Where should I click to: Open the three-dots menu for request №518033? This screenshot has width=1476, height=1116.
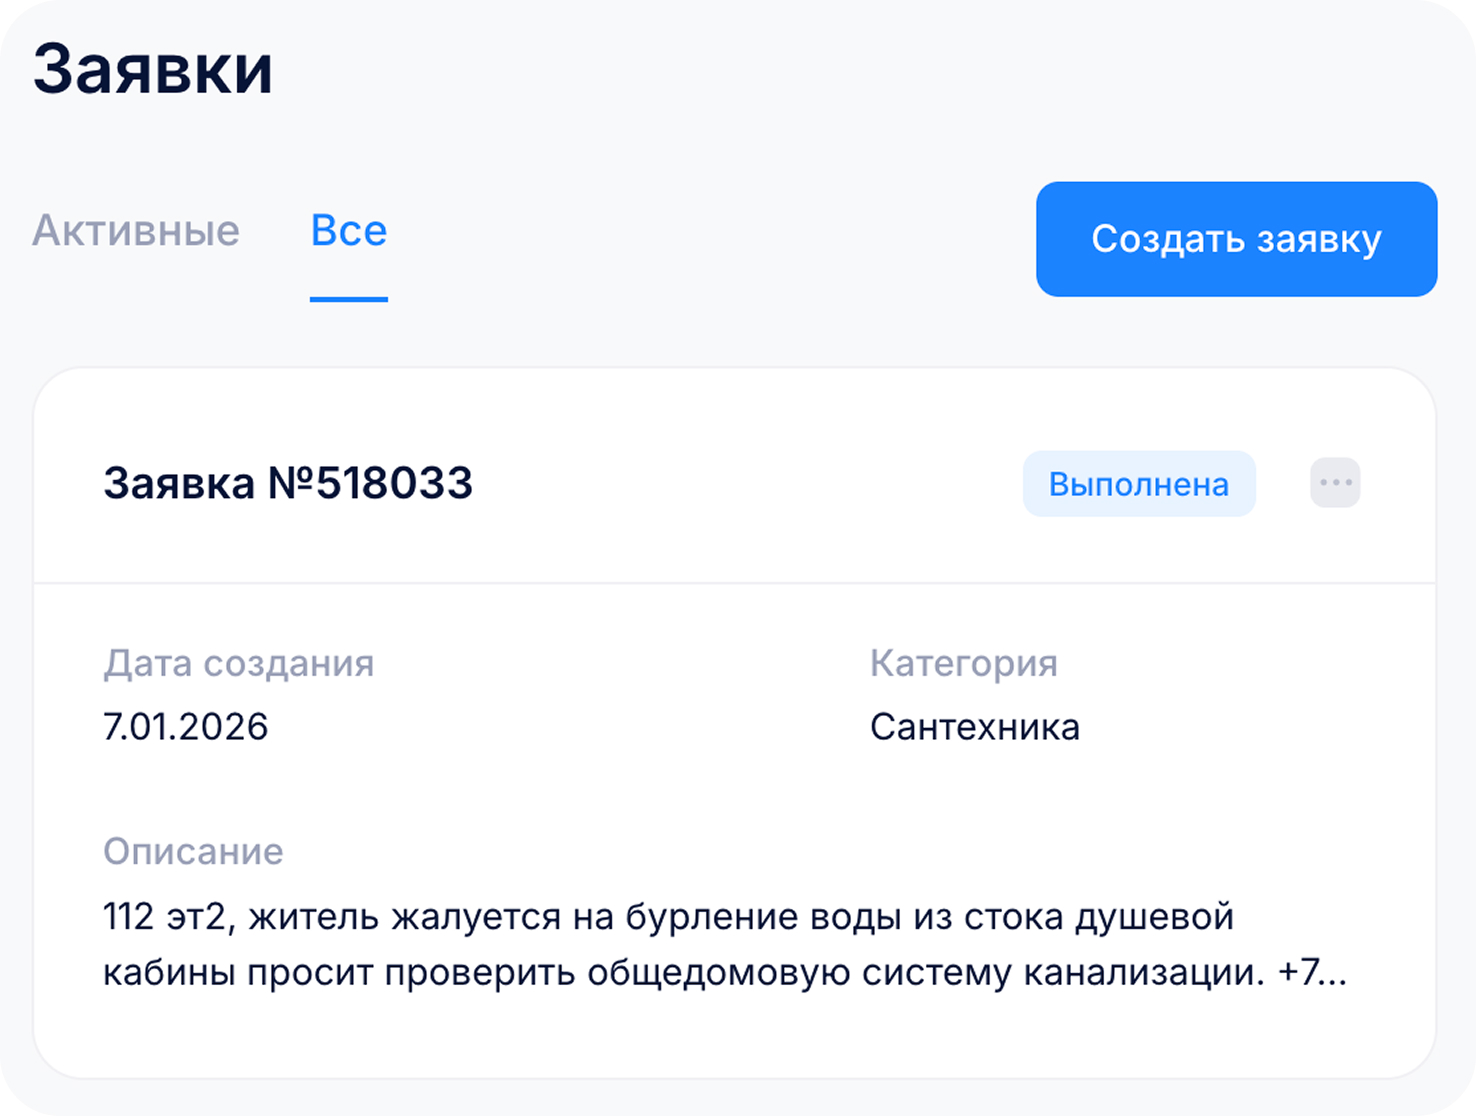click(x=1335, y=483)
